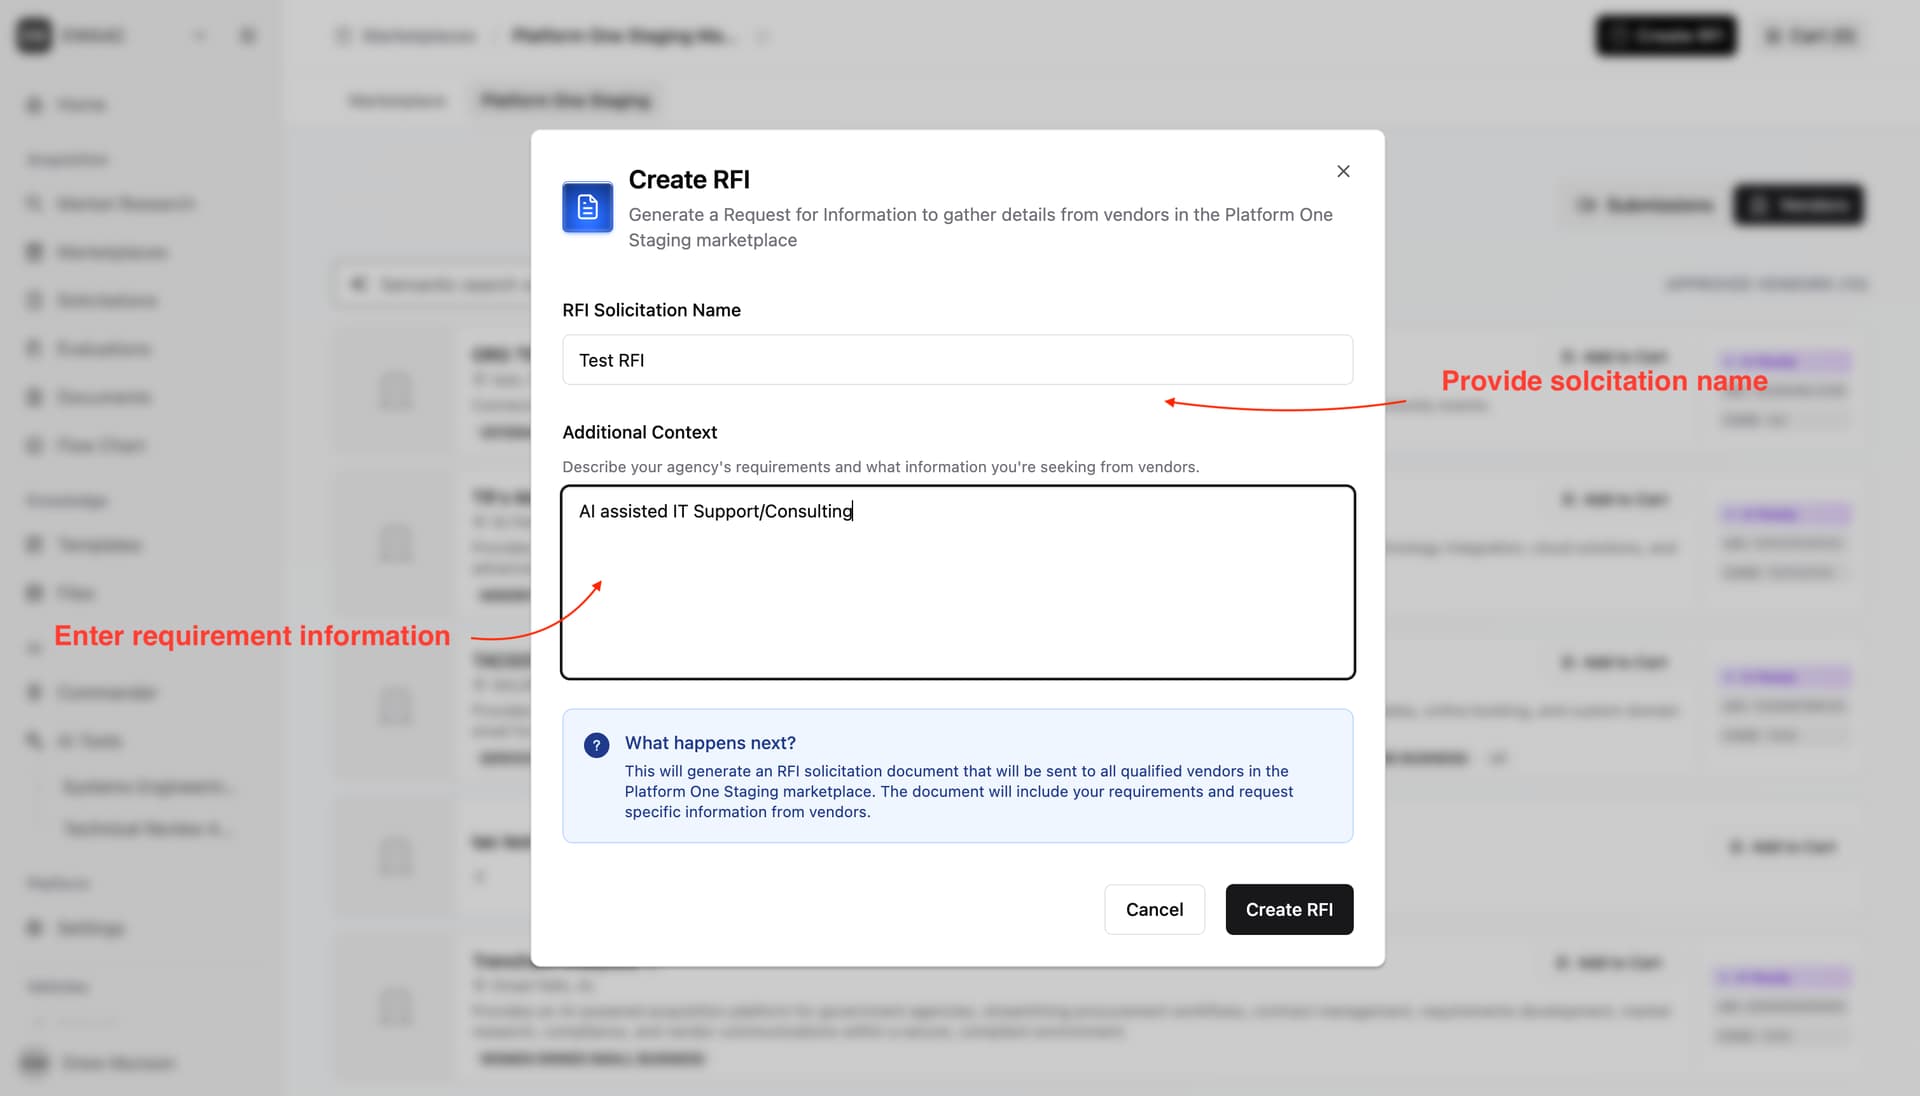
Task: Click the question mark icon beside What happens next
Action: pos(596,745)
